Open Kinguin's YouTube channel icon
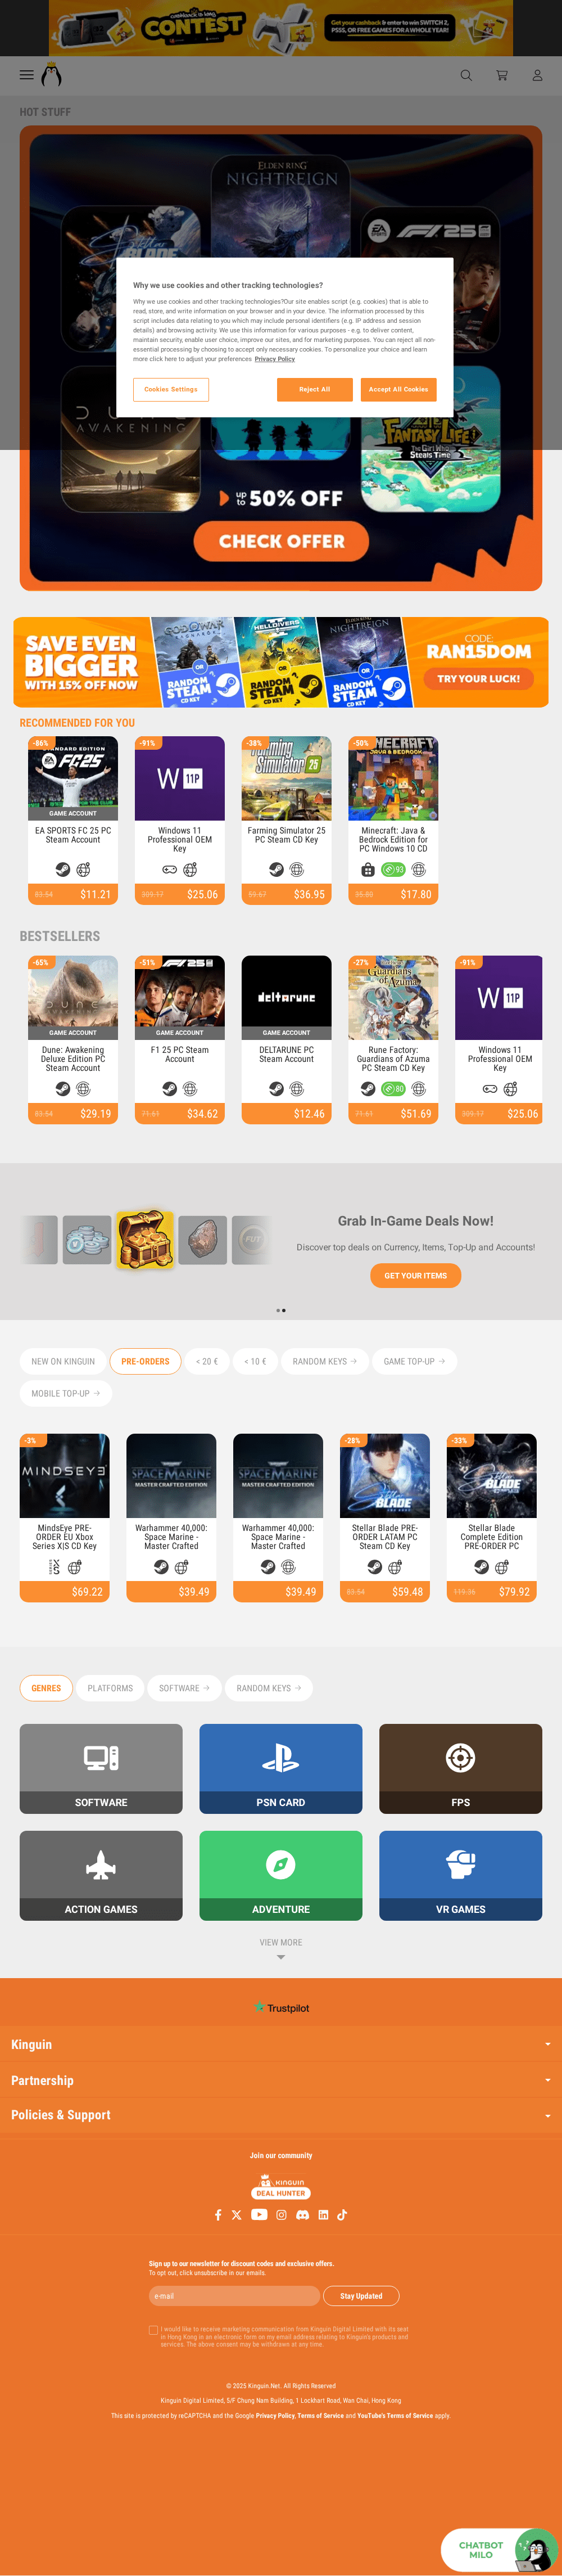The height and width of the screenshot is (2576, 562). pyautogui.click(x=259, y=2214)
